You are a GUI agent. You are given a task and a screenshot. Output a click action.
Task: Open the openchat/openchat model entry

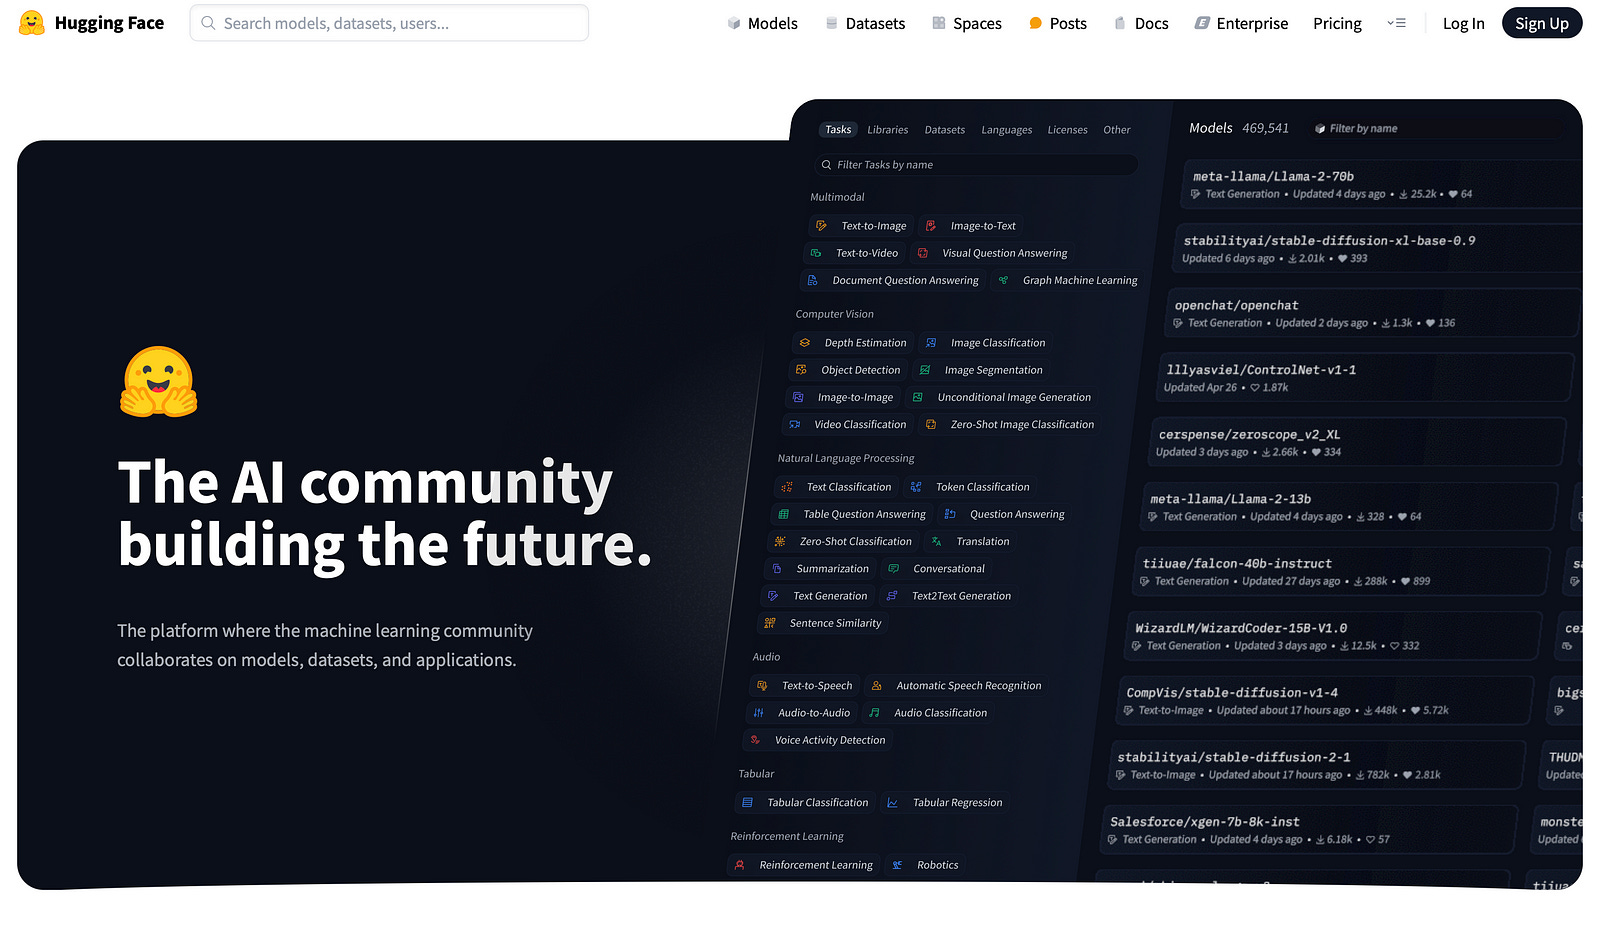point(1372,313)
